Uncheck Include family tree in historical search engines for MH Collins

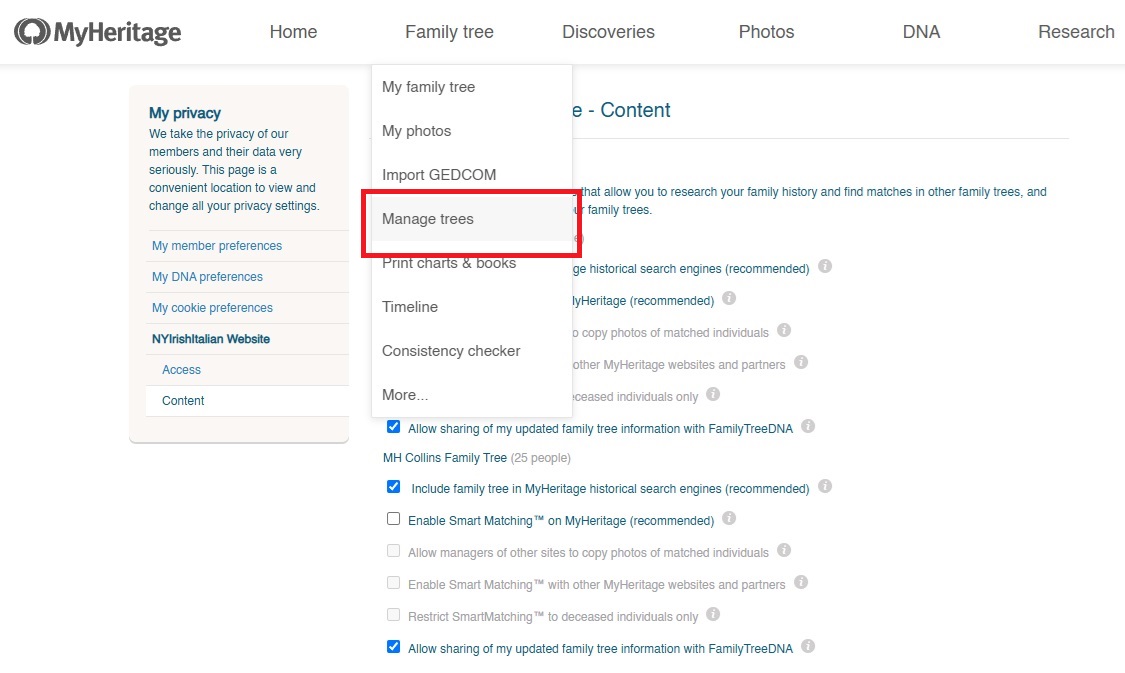393,486
